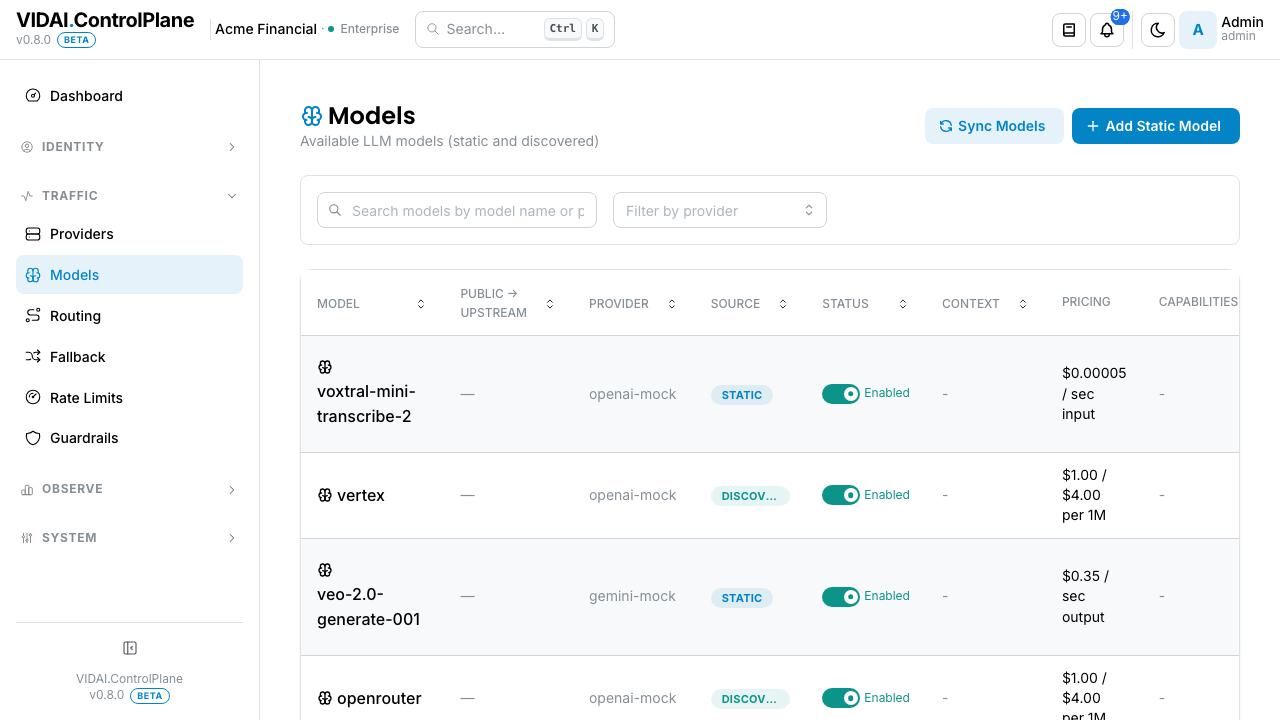Viewport: 1280px width, 720px height.
Task: Toggle openrouter model enabled switch
Action: click(x=841, y=698)
